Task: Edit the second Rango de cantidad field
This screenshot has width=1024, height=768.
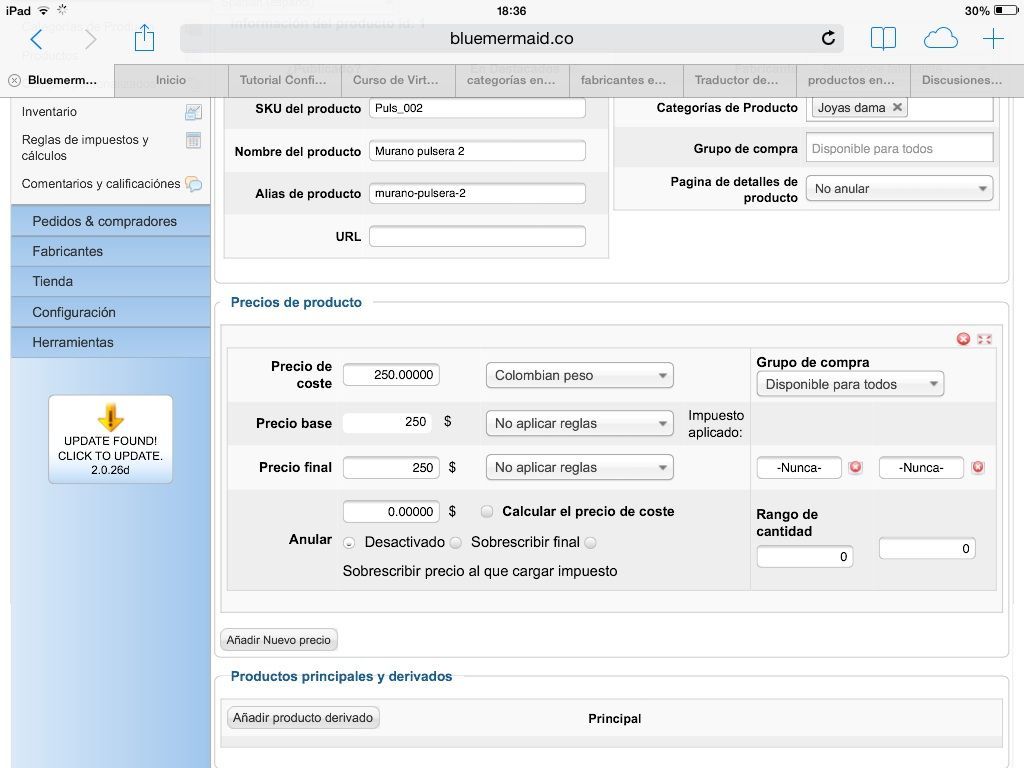Action: tap(927, 549)
